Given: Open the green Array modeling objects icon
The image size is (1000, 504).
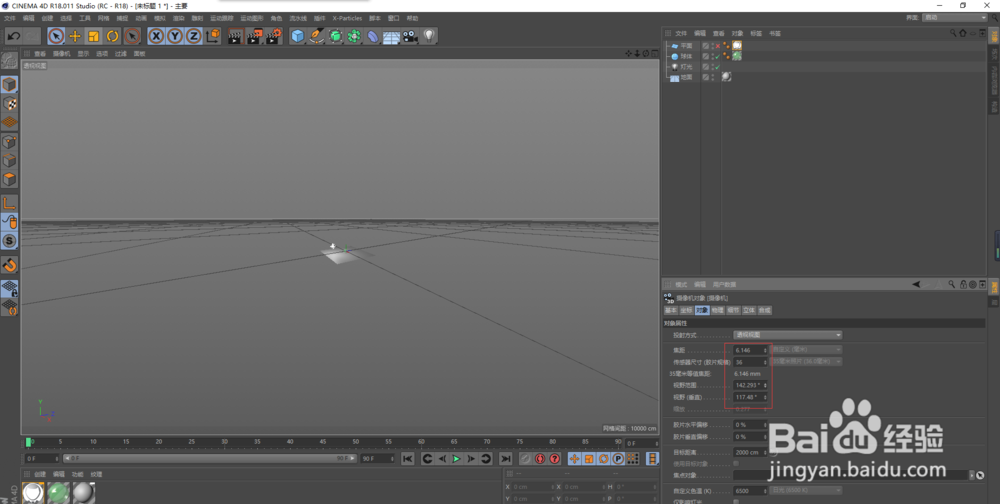Looking at the screenshot, I should coord(354,36).
